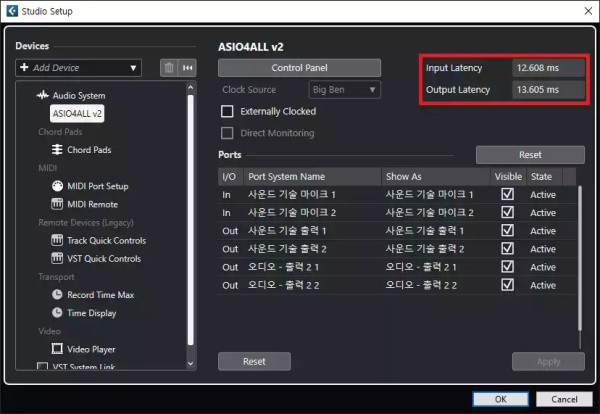Select Chord Pads device entry
The width and height of the screenshot is (600, 414).
[89, 150]
